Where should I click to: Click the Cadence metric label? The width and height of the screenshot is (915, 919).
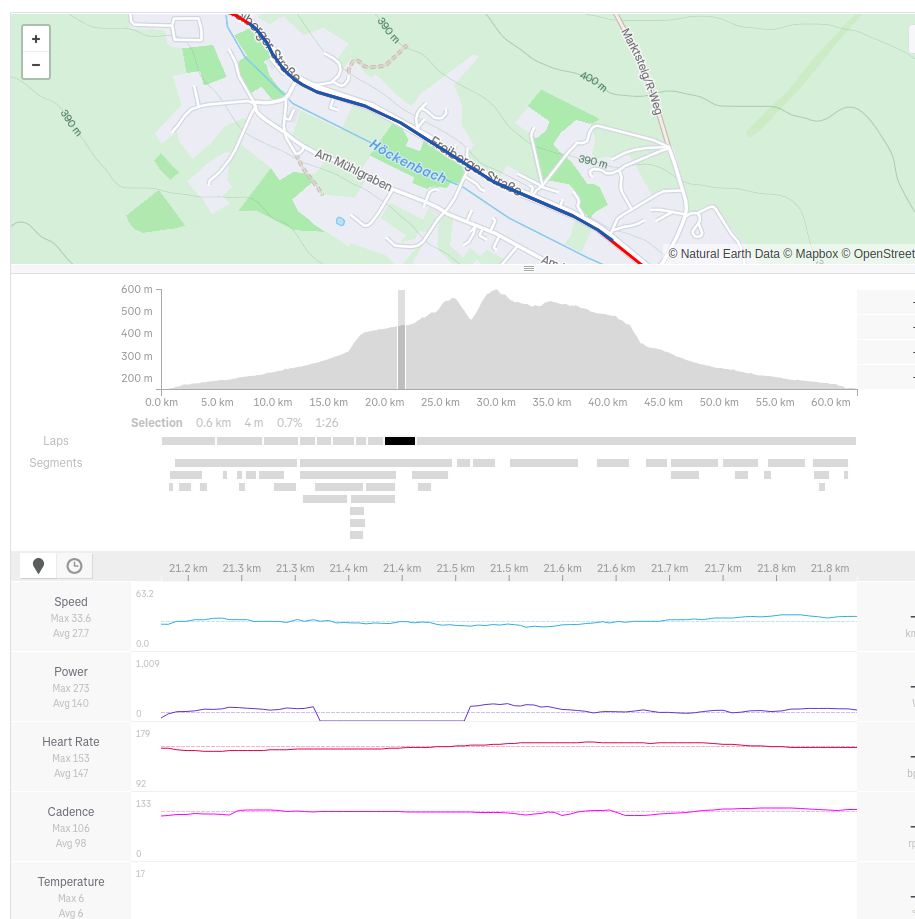(x=71, y=812)
